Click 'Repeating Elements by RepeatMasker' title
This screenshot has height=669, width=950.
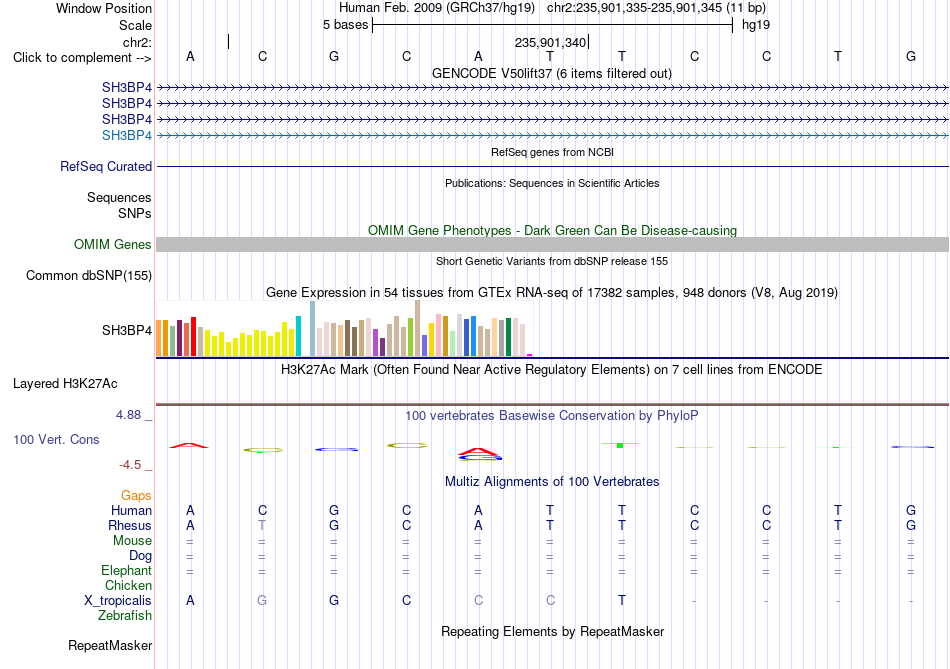tap(552, 631)
